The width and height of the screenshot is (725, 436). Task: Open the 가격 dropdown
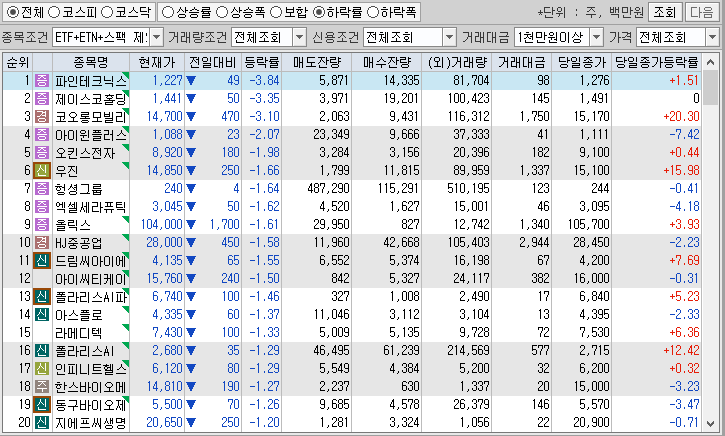pos(713,37)
